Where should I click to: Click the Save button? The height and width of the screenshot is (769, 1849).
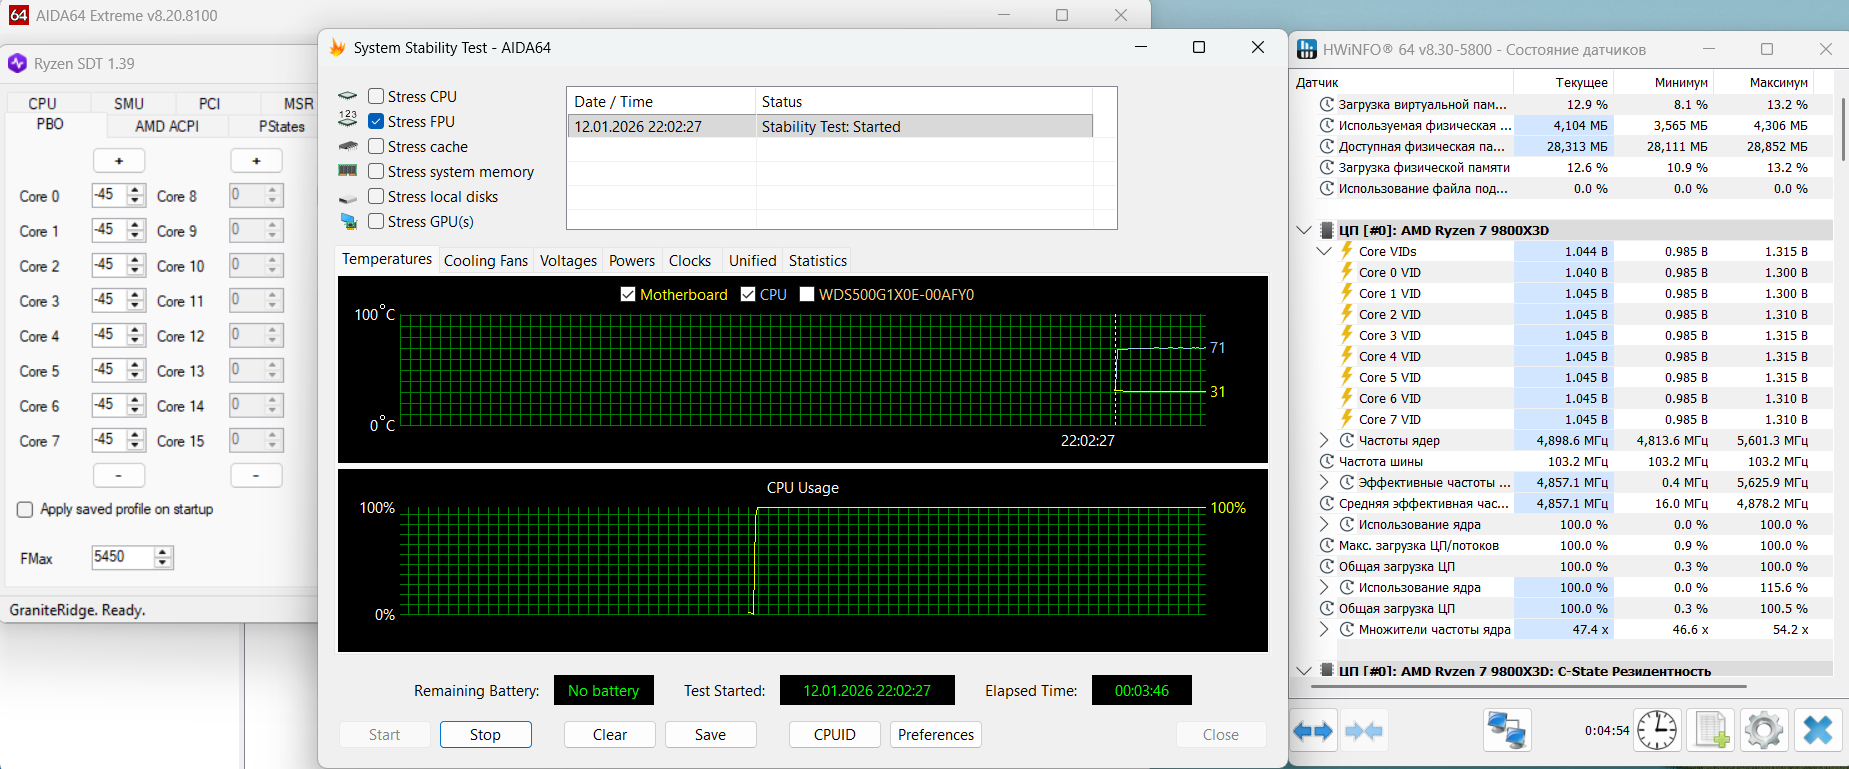711,734
